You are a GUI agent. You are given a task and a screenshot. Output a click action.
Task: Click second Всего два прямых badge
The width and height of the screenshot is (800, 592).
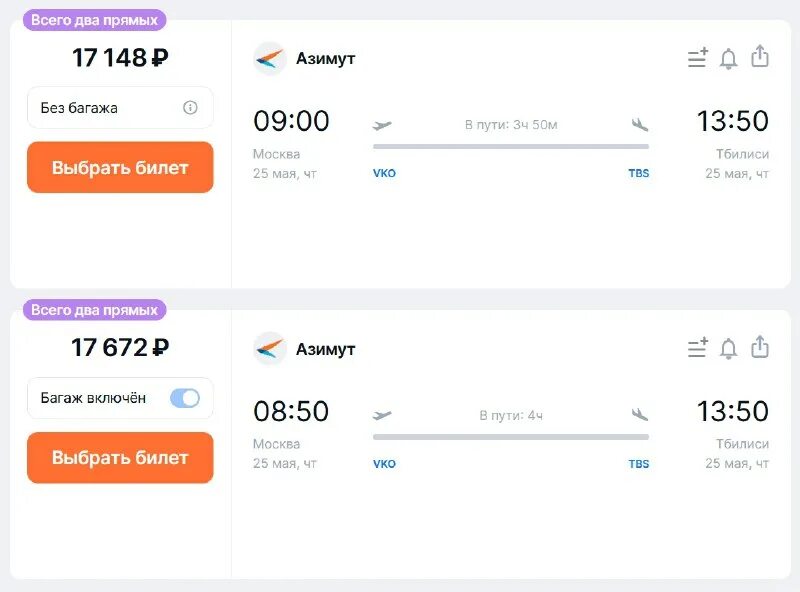94,310
